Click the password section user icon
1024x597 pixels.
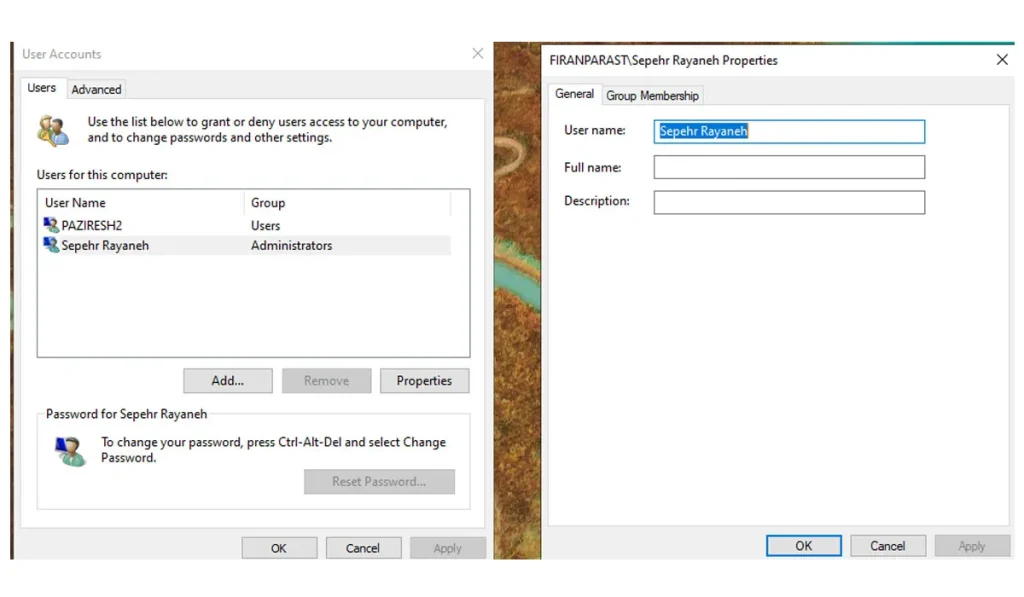(x=70, y=451)
